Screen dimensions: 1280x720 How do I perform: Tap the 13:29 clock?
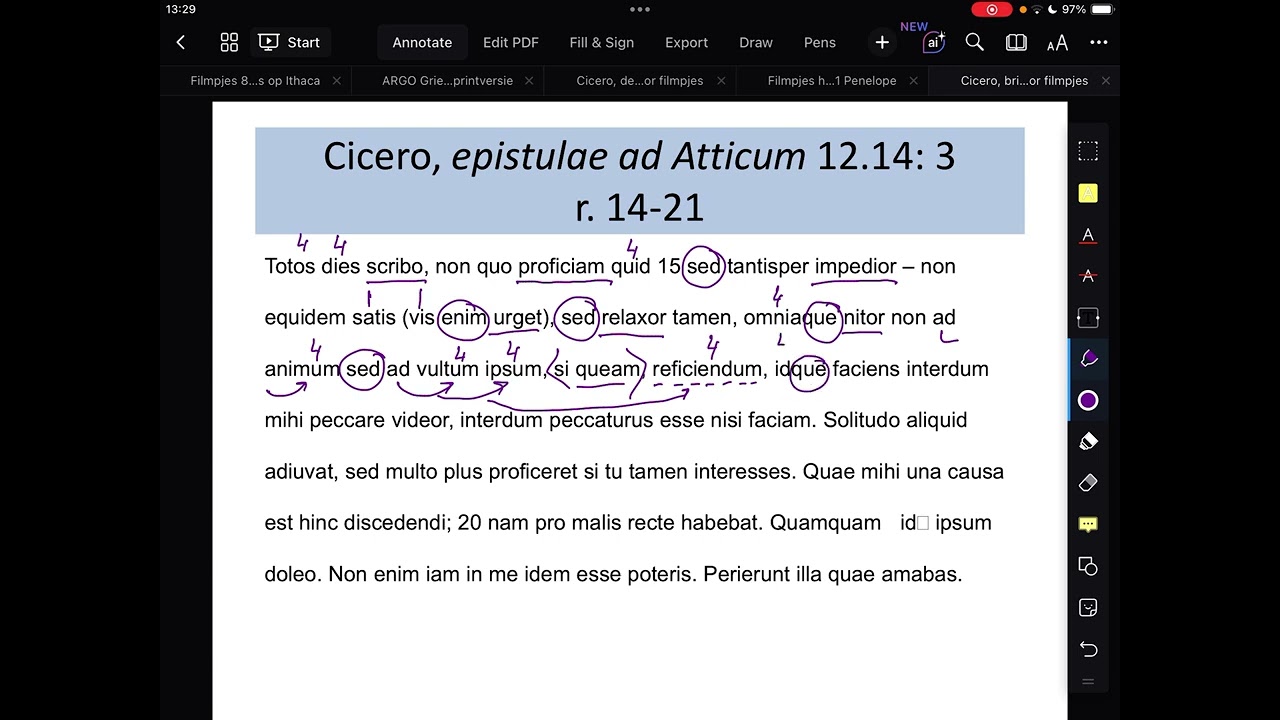tap(181, 9)
